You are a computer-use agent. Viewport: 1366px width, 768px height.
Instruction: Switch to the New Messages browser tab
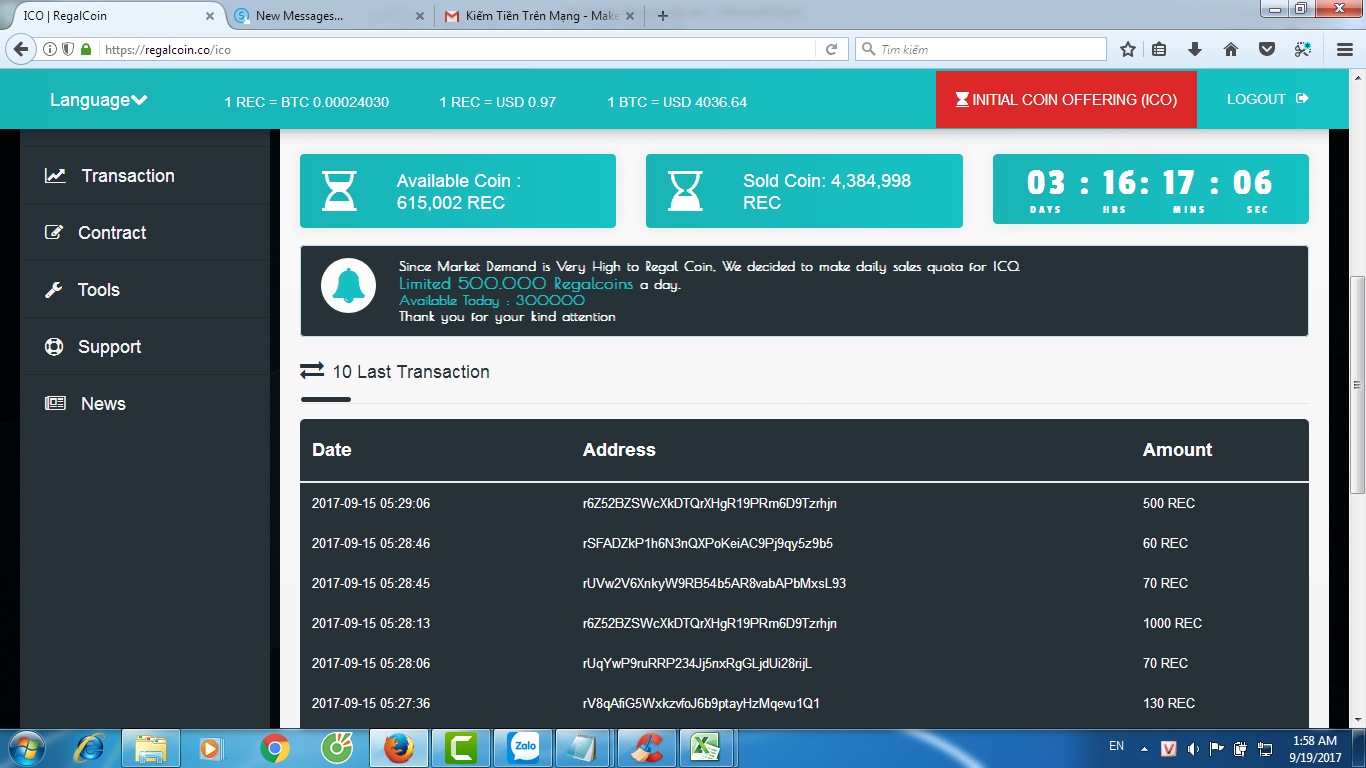pyautogui.click(x=325, y=16)
